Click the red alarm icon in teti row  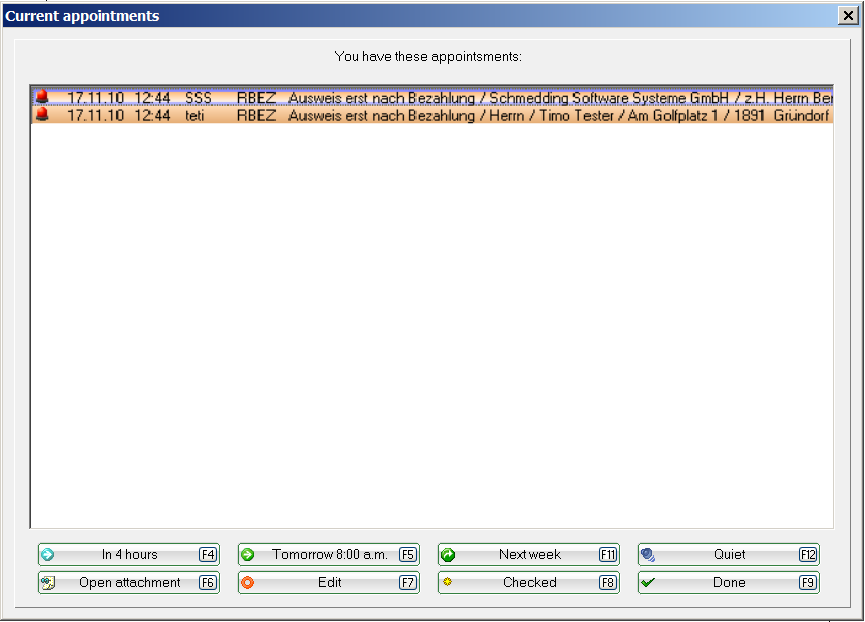click(x=42, y=115)
